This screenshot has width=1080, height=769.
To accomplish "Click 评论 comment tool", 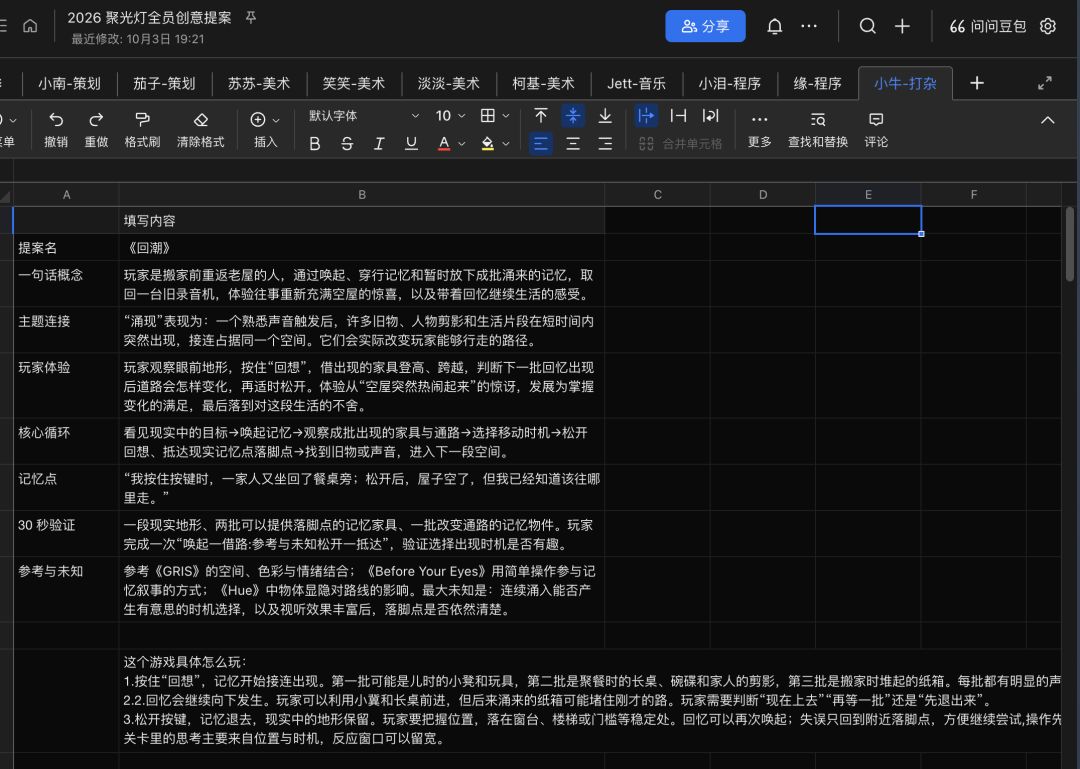I will click(876, 130).
